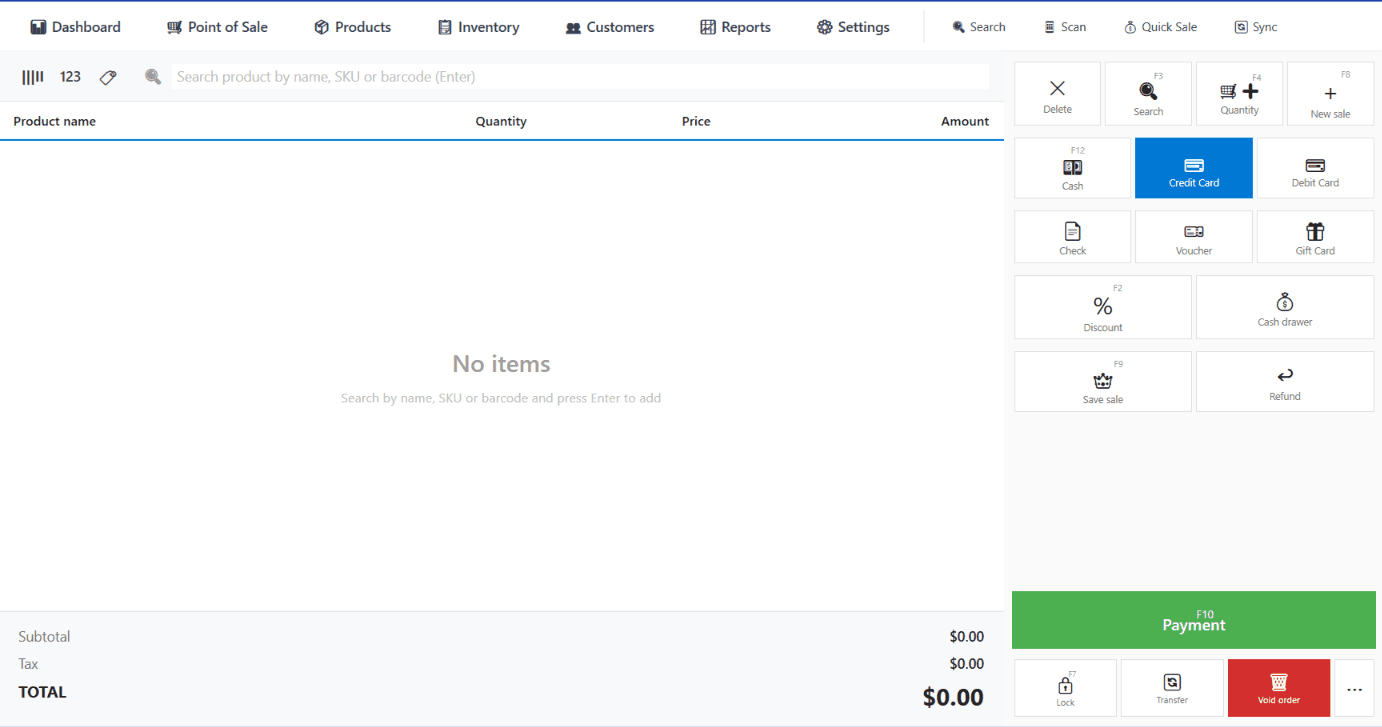Click the Delete X button
This screenshot has height=727, width=1382.
[x=1057, y=94]
